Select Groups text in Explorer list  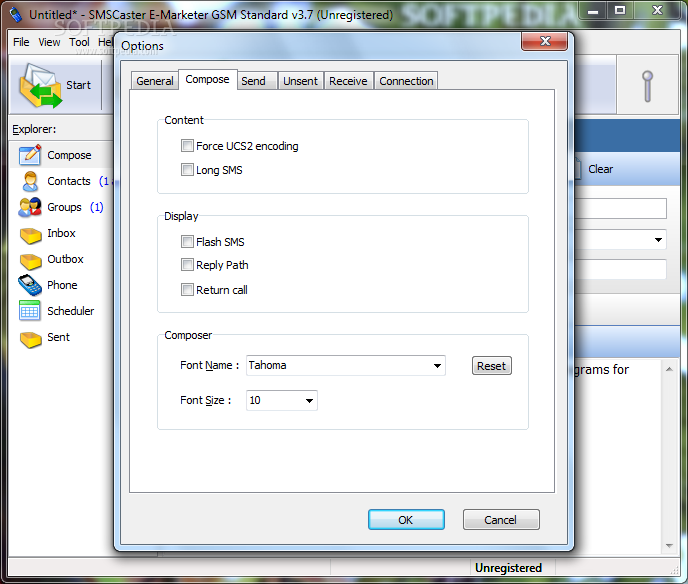(x=64, y=207)
